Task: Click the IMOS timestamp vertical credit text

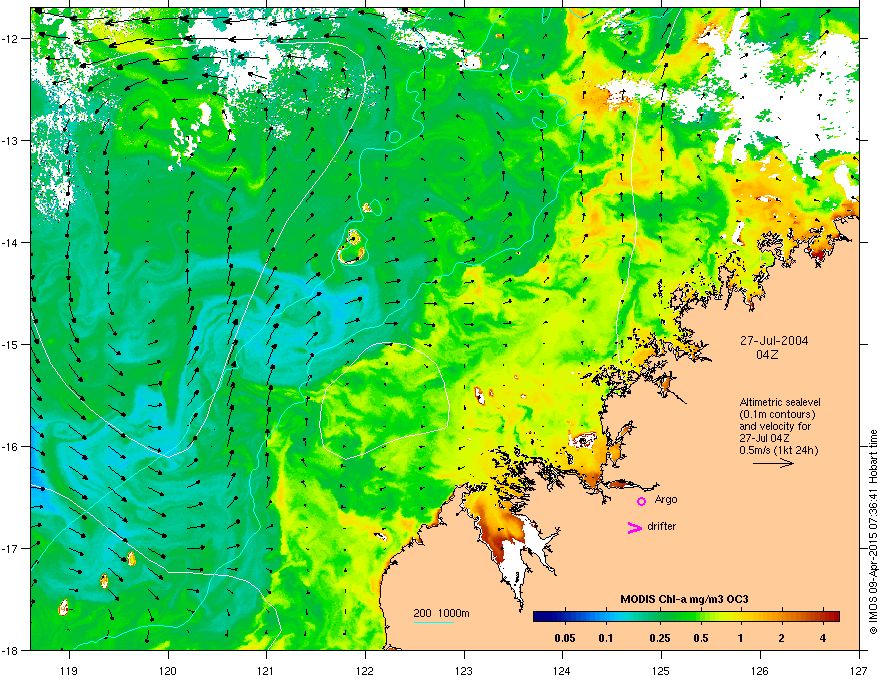Action: (x=873, y=532)
